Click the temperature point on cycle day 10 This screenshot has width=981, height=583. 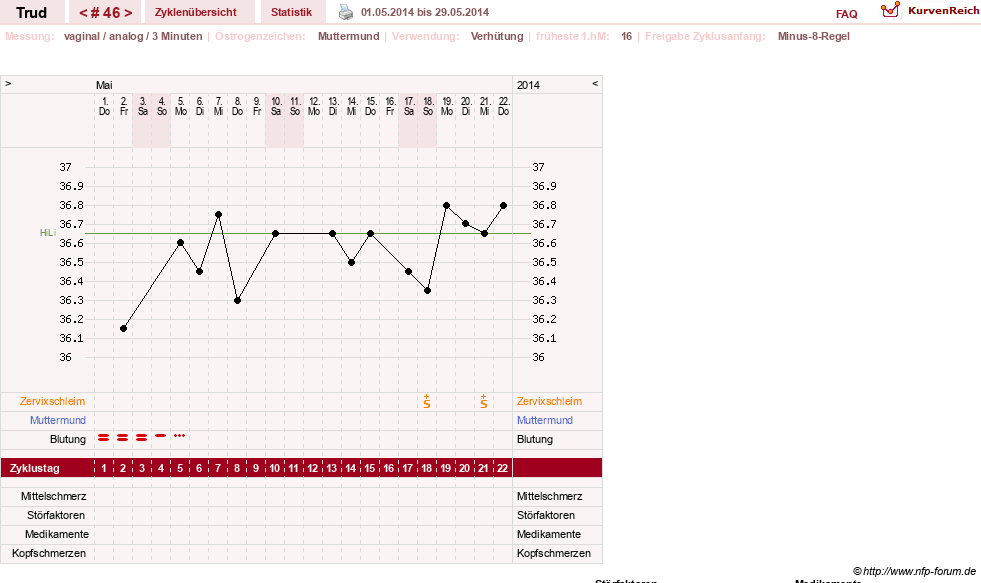(275, 233)
